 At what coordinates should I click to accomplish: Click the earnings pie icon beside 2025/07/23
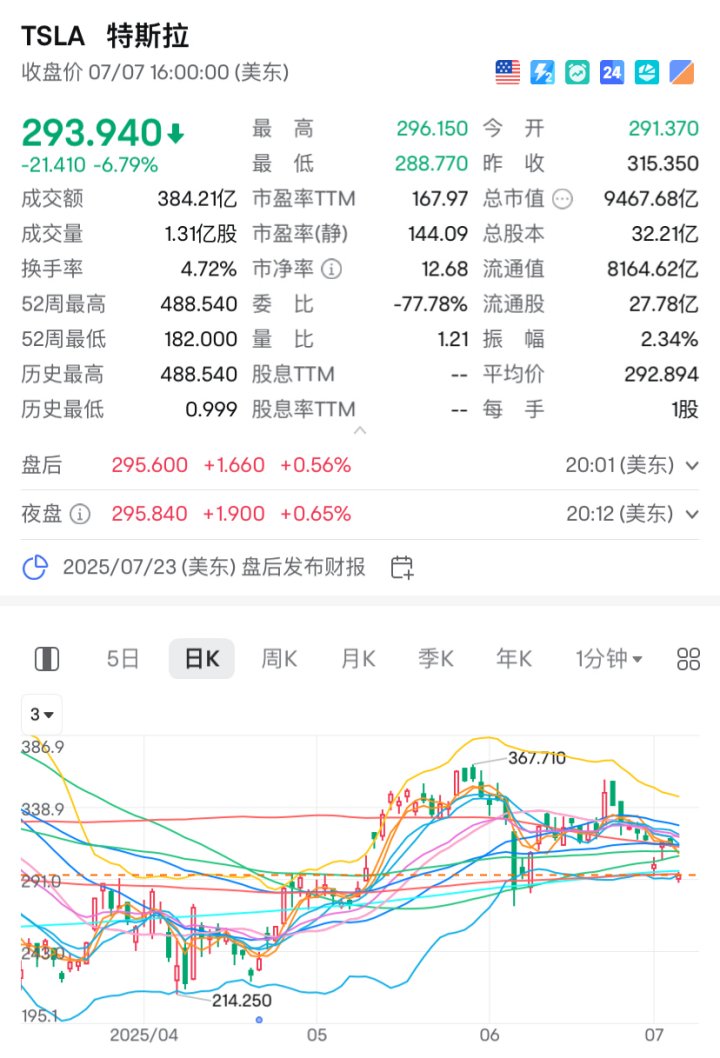(x=35, y=567)
